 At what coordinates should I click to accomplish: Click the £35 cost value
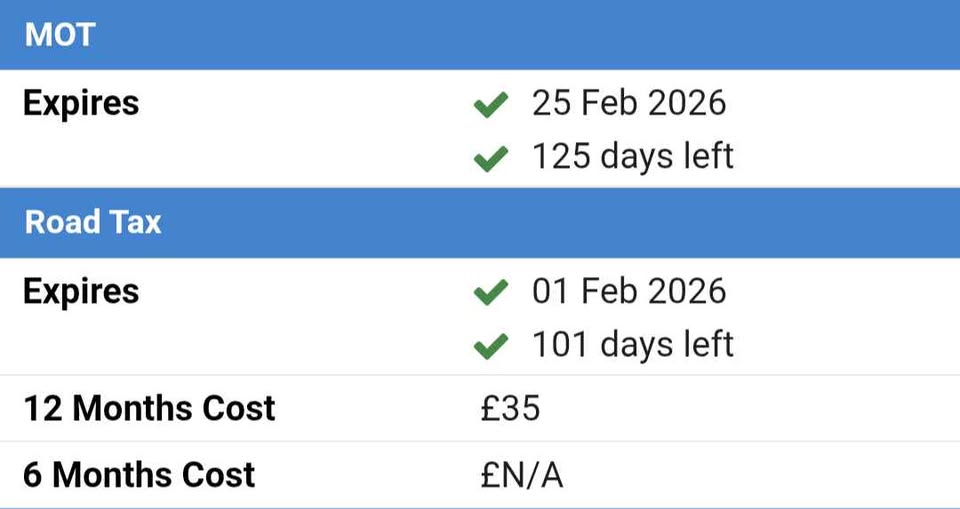pyautogui.click(x=510, y=408)
